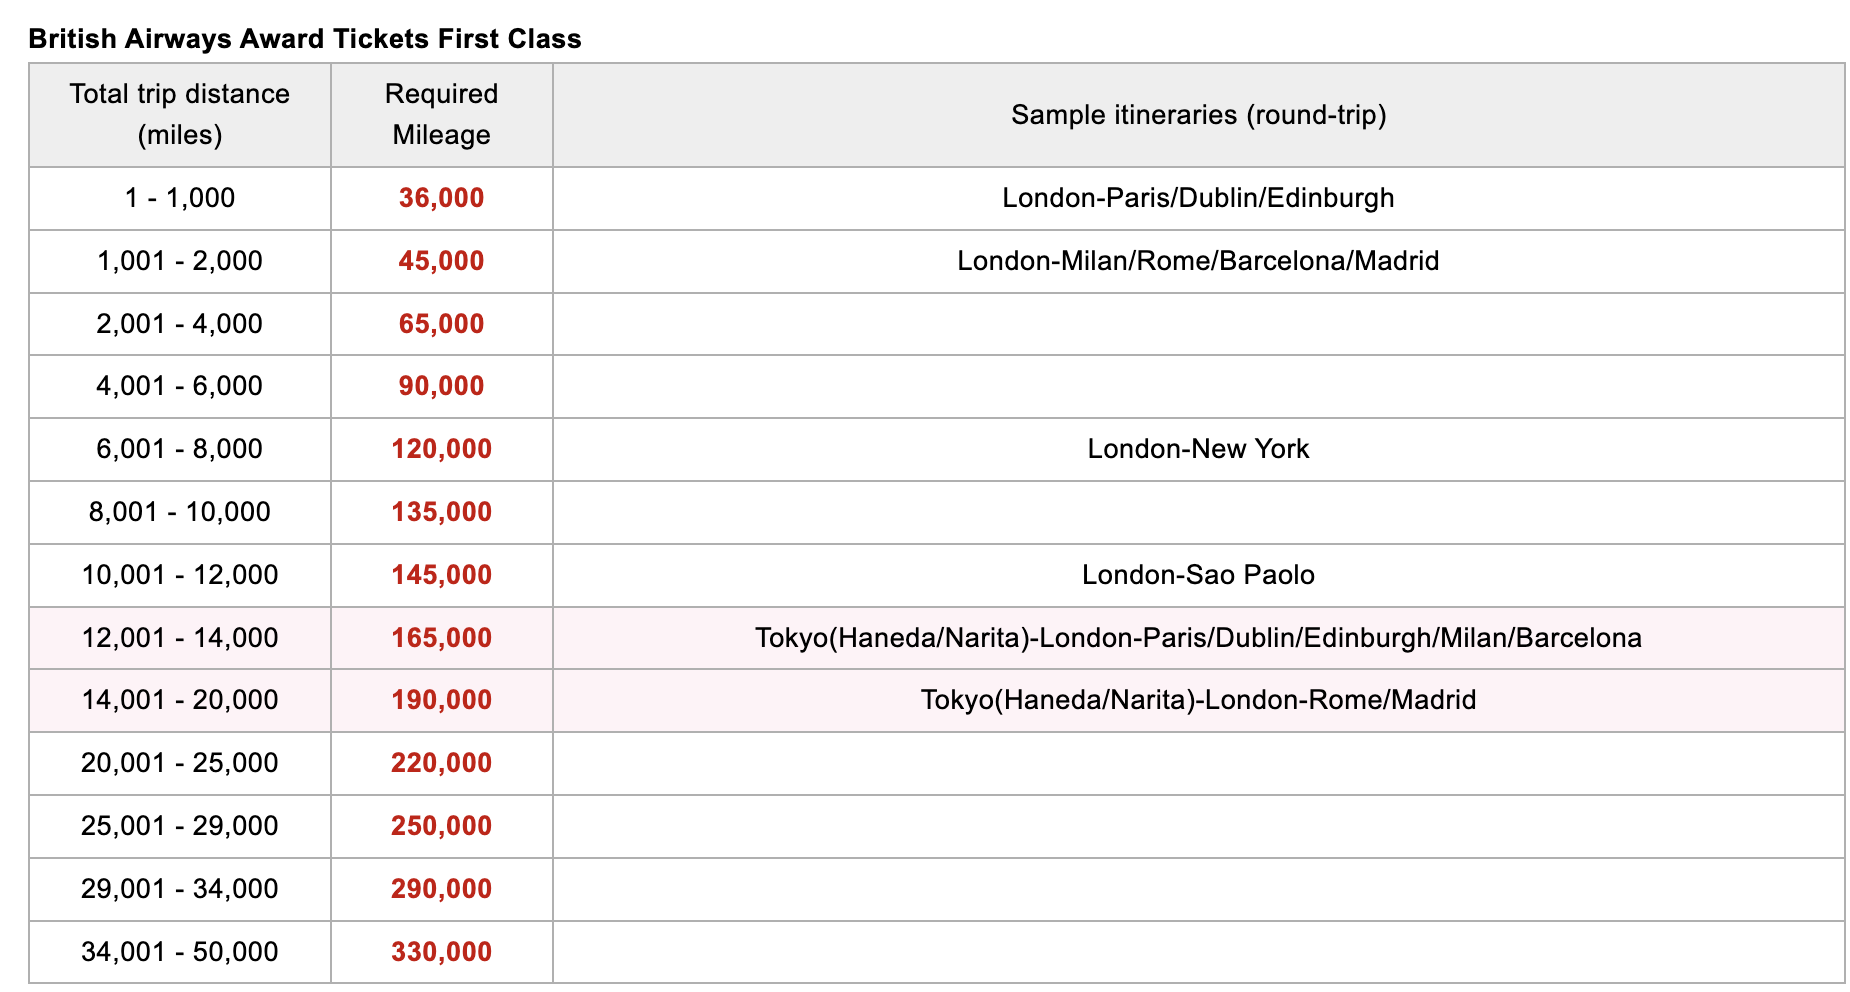Click the 65,000 mileage value

coord(442,324)
